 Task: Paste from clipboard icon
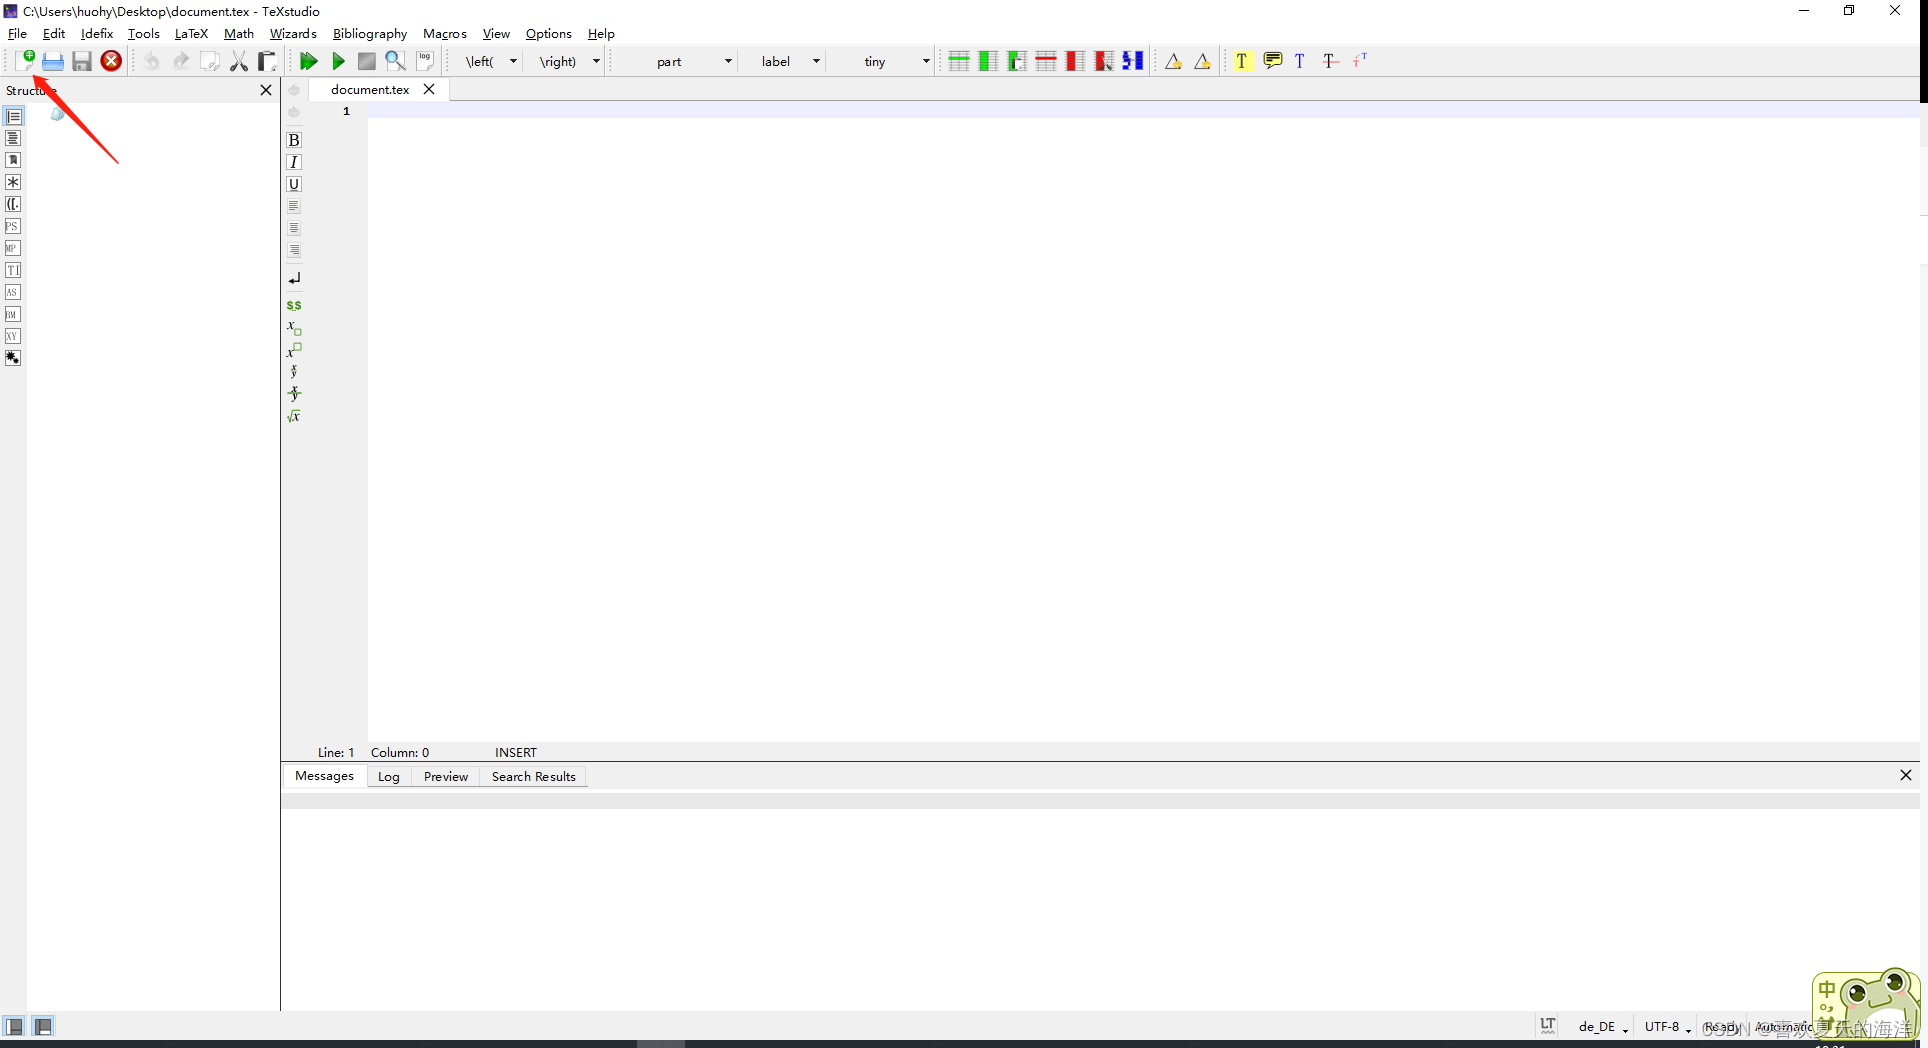(267, 61)
